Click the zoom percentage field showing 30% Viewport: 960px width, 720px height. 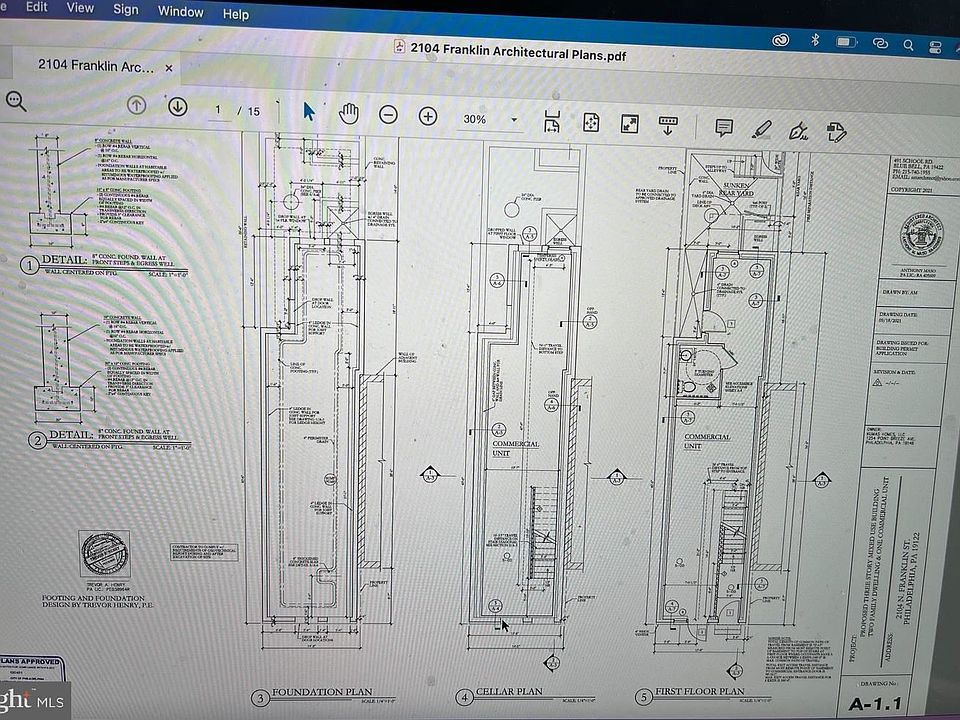pyautogui.click(x=474, y=119)
